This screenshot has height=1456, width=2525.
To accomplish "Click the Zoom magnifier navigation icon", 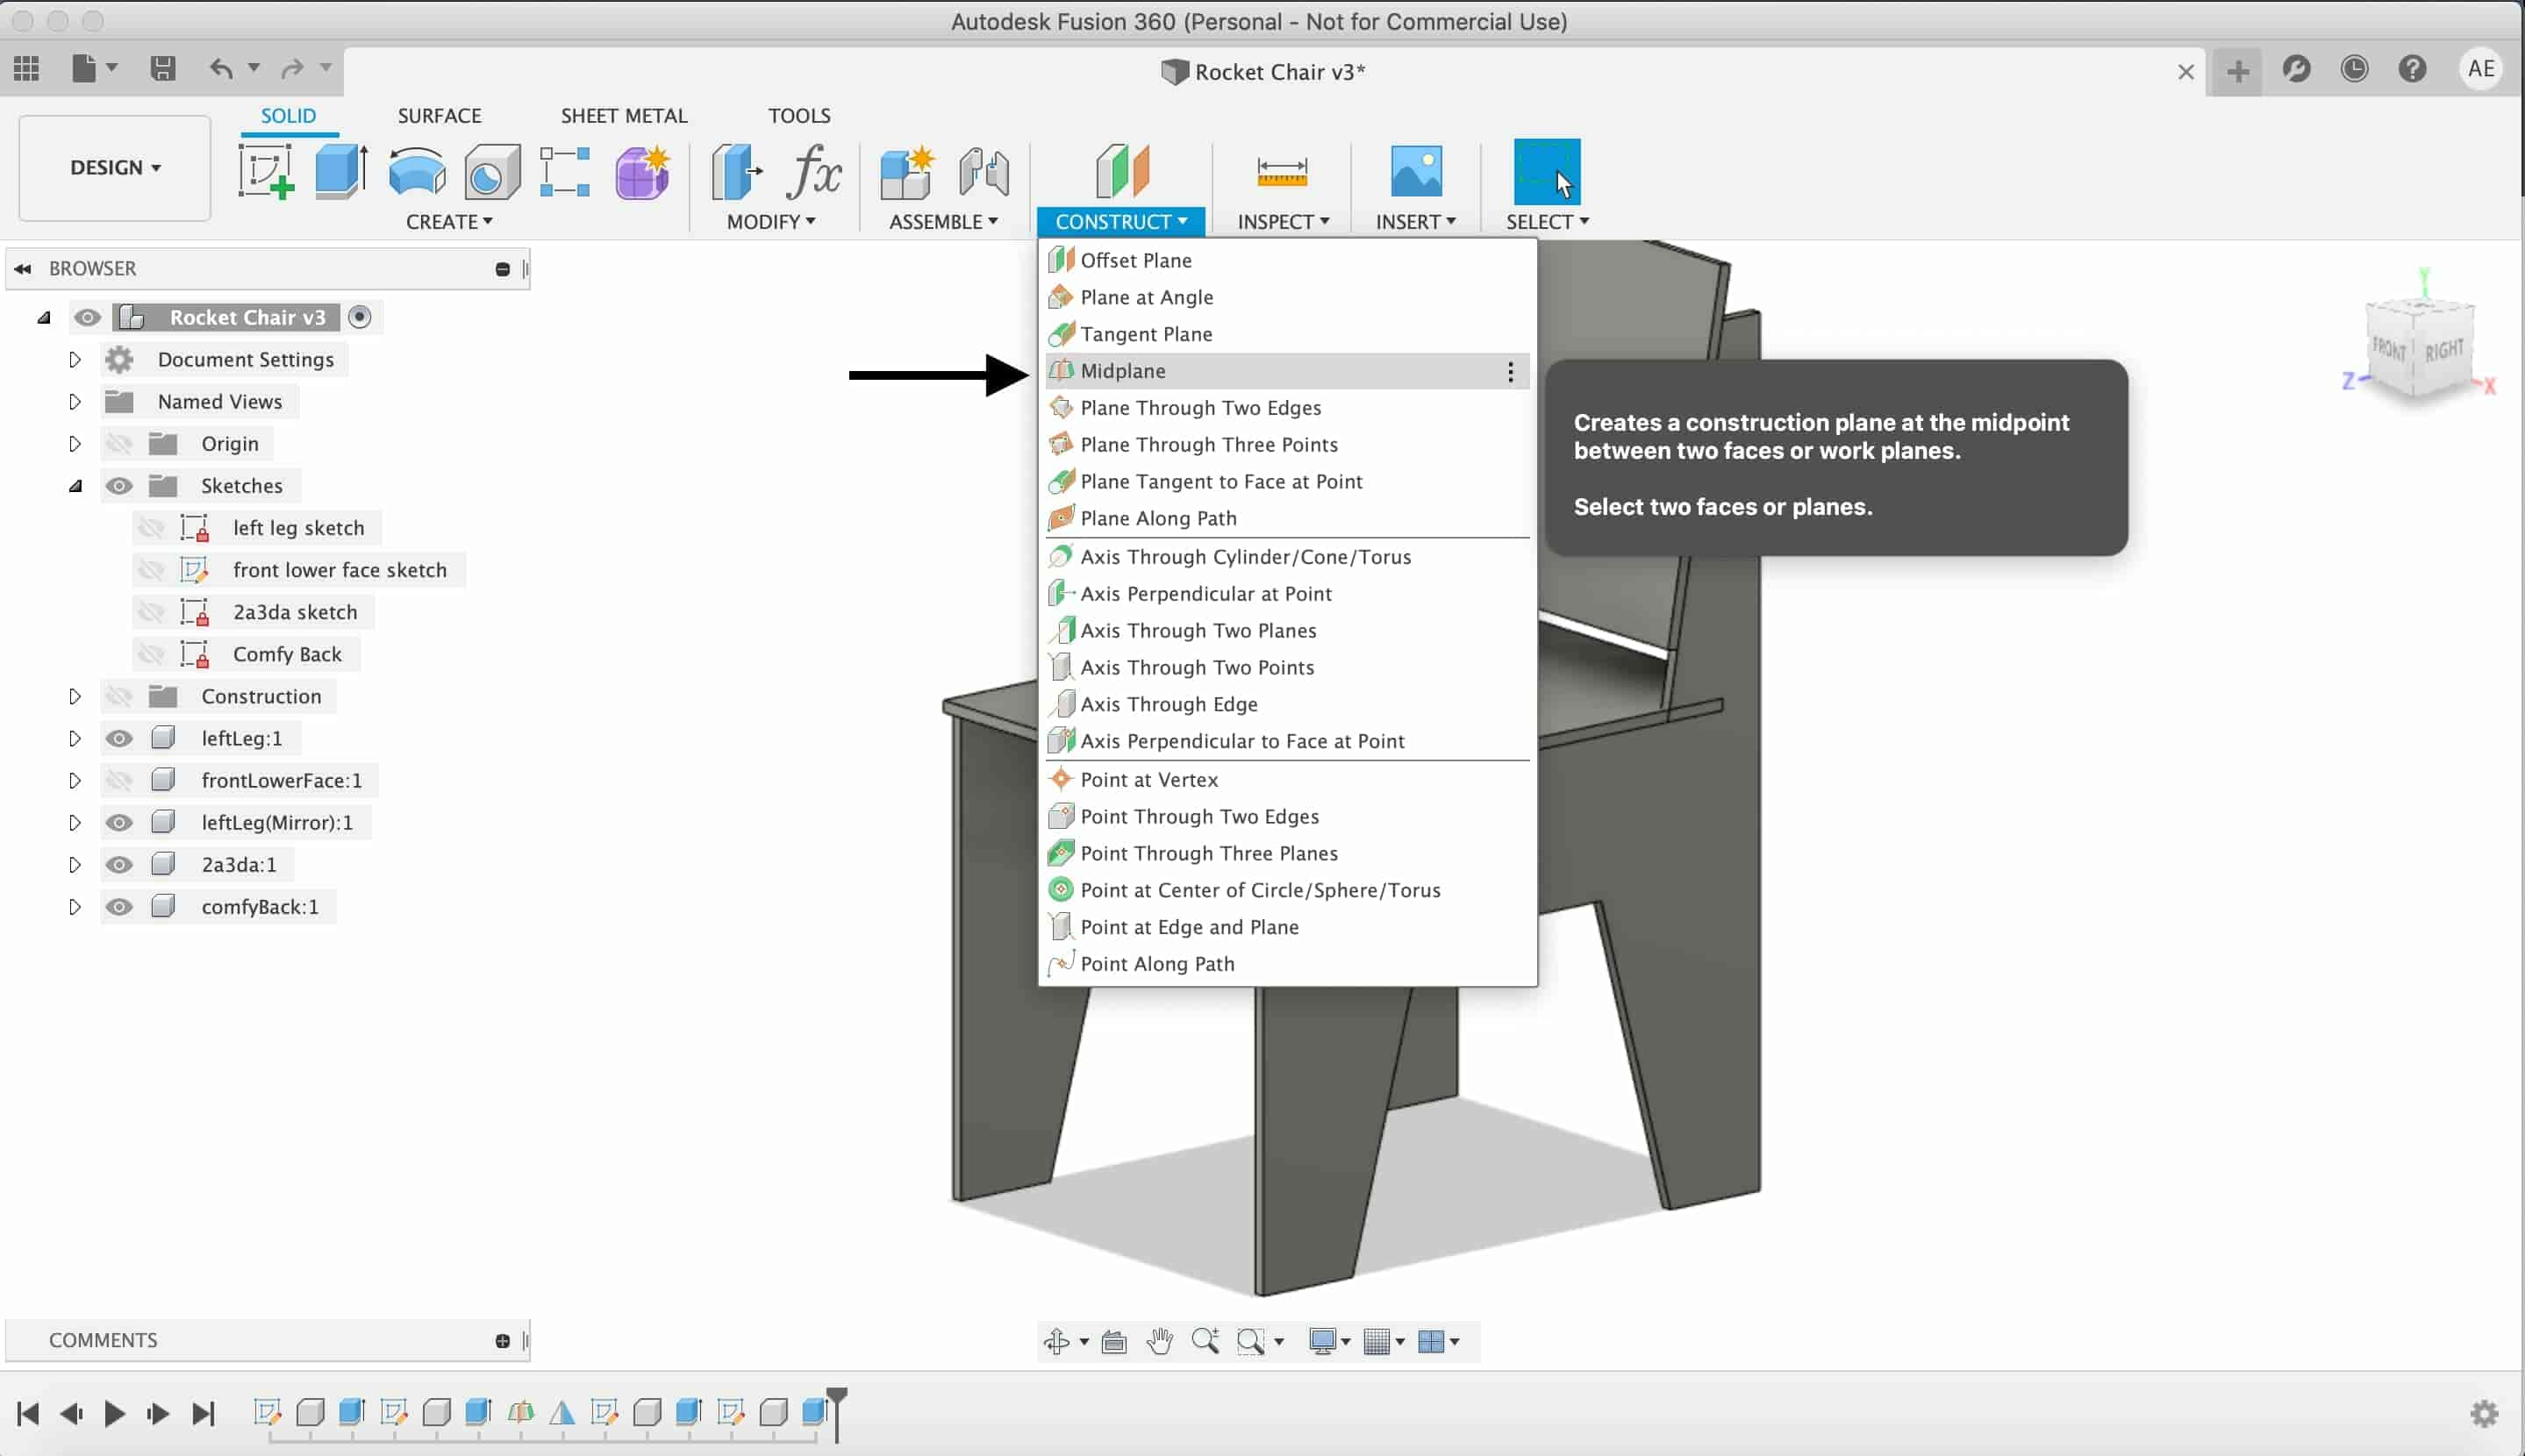I will [x=1205, y=1341].
